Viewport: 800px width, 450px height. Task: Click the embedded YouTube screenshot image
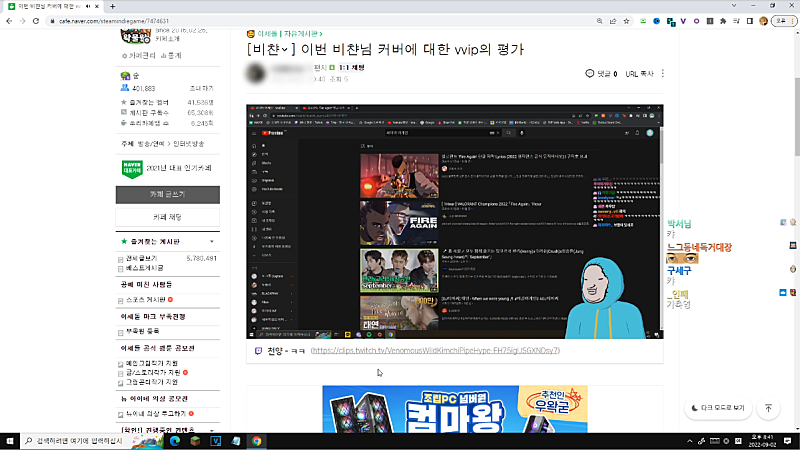455,220
